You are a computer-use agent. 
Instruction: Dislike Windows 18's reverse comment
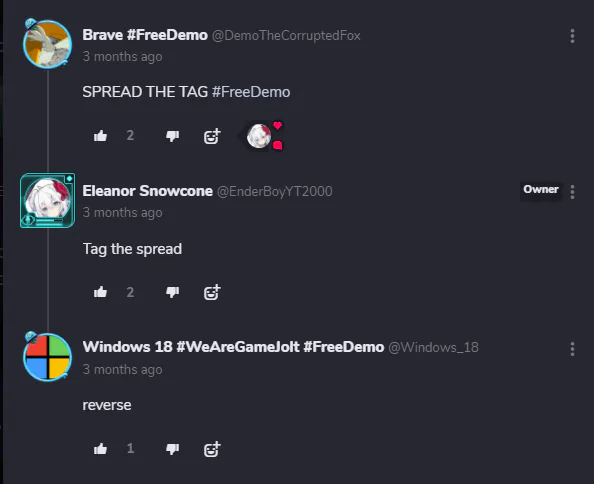click(x=172, y=449)
